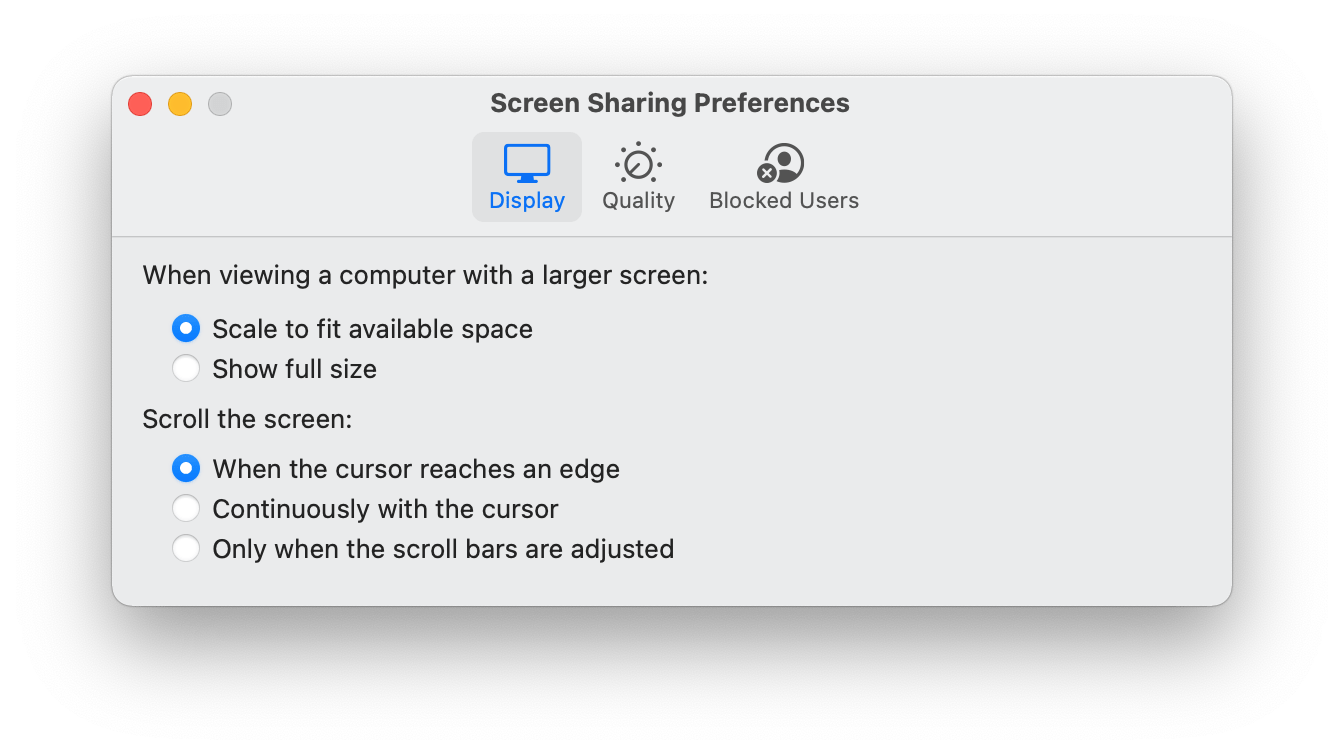This screenshot has width=1344, height=754.
Task: Click the selected Display tab's highlighted background
Action: [x=527, y=176]
